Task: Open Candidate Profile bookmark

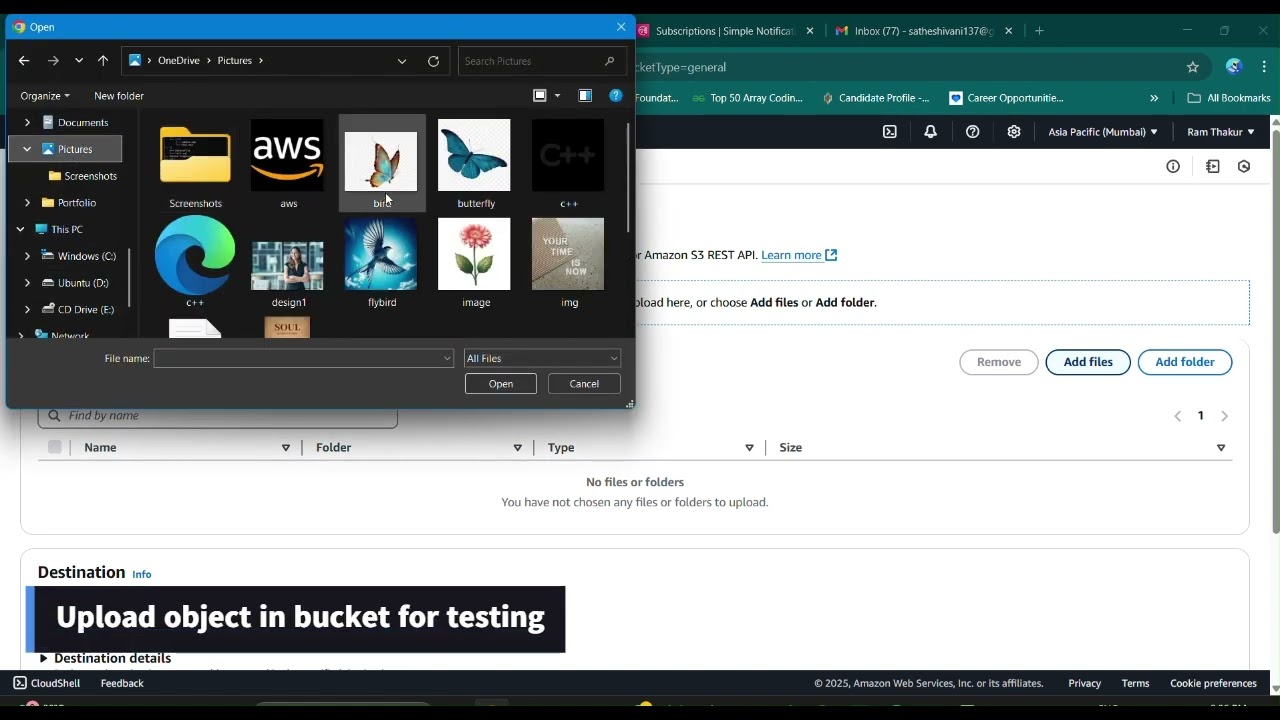Action: [876, 98]
